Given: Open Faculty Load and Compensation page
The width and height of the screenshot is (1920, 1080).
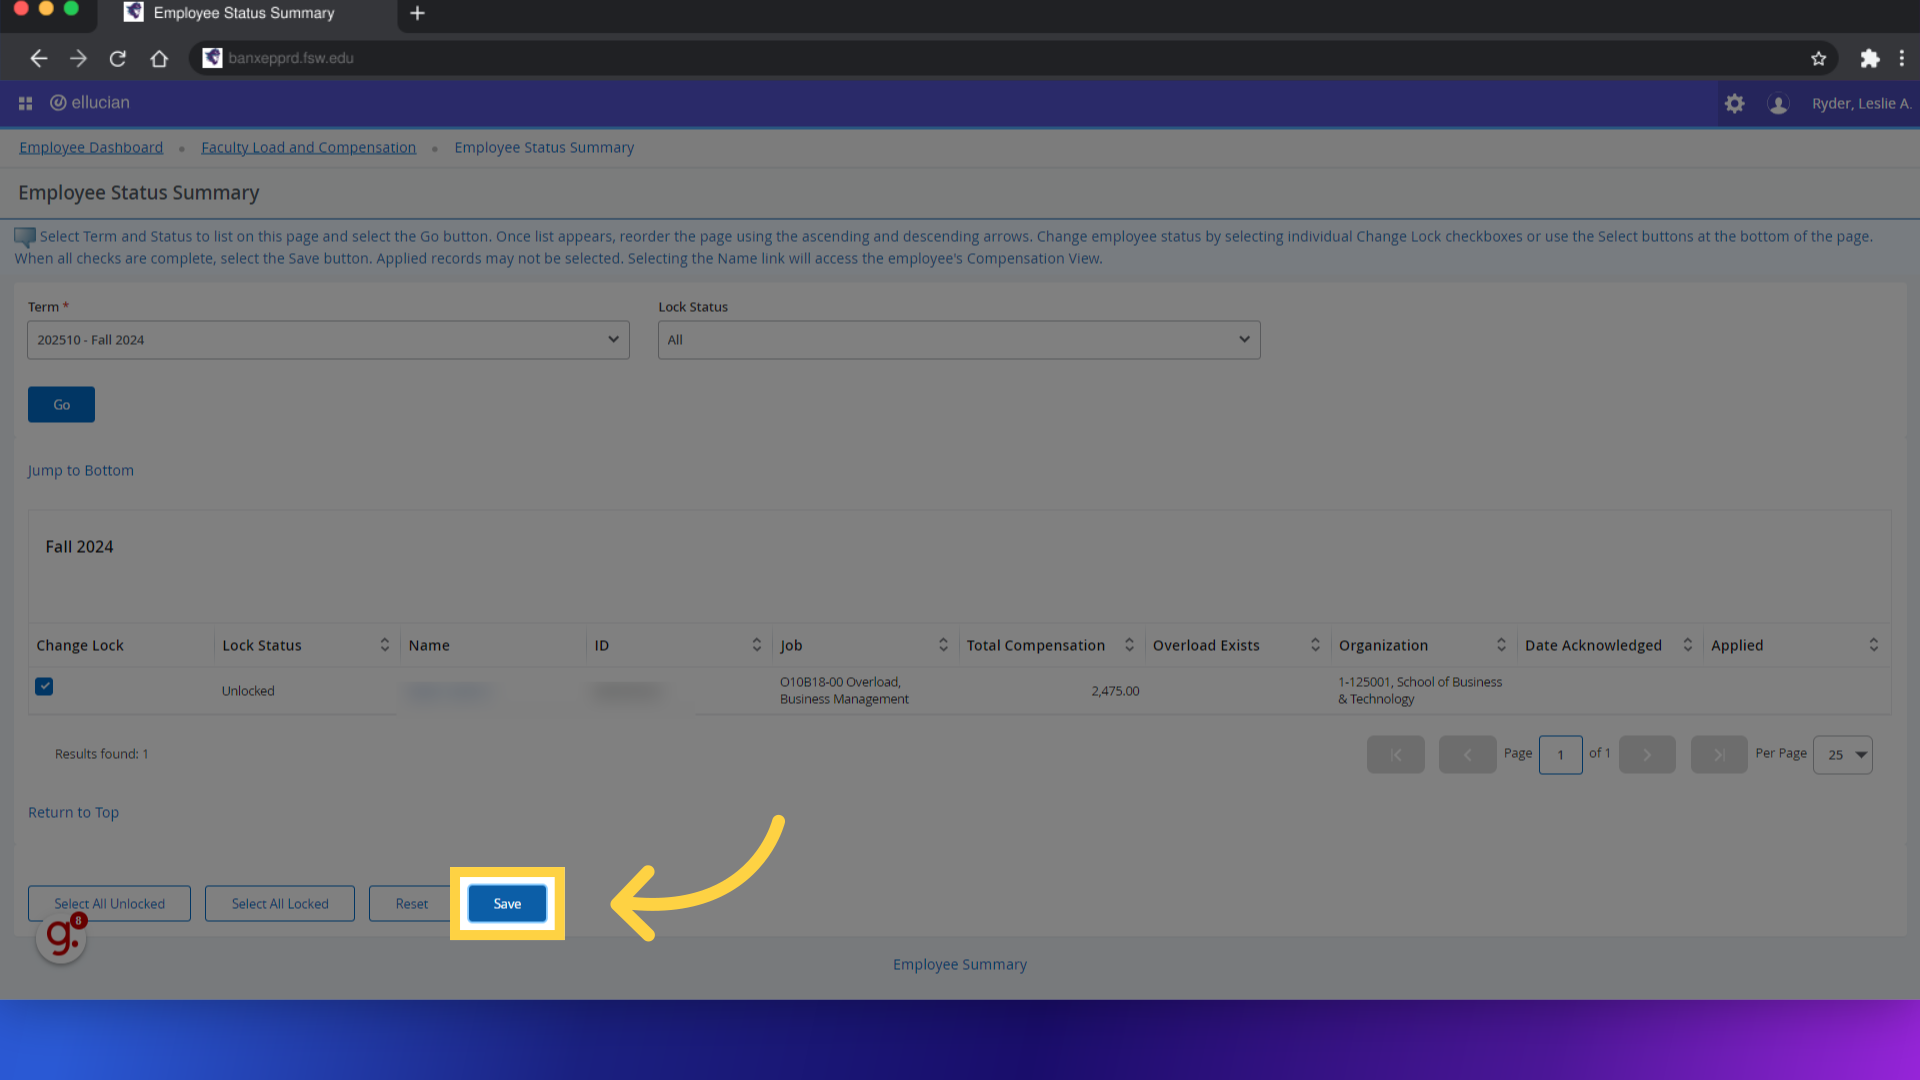Looking at the screenshot, I should pos(309,146).
